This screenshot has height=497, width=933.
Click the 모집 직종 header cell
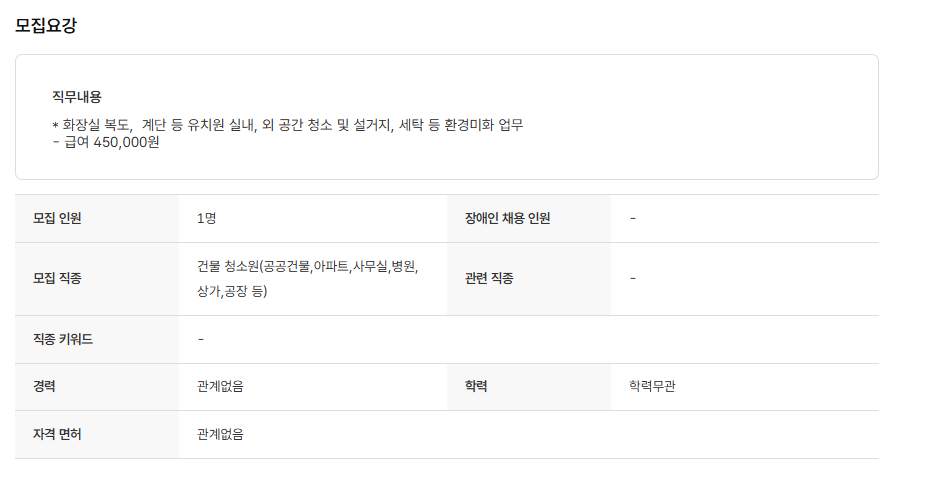tap(57, 278)
